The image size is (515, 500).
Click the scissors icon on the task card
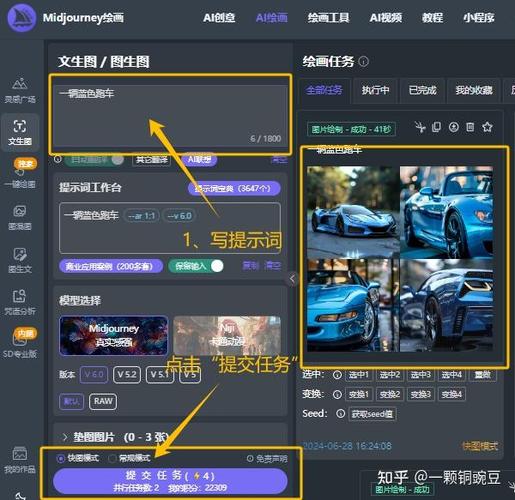420,127
